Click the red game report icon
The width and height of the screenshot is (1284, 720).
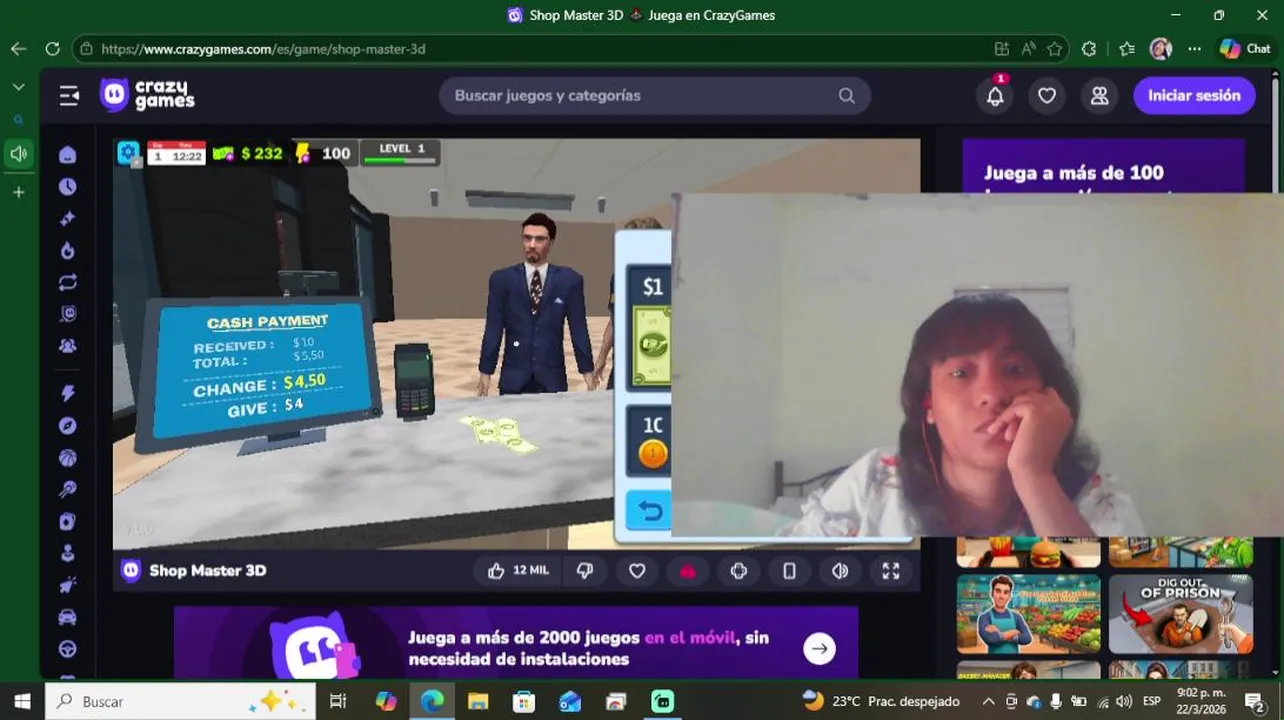[x=688, y=571]
